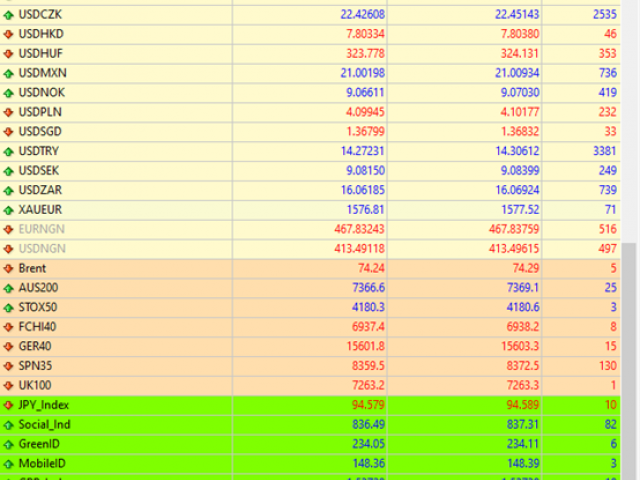Select the Social_Ind symbol name
Image resolution: width=640 pixels, height=480 pixels.
click(x=44, y=425)
